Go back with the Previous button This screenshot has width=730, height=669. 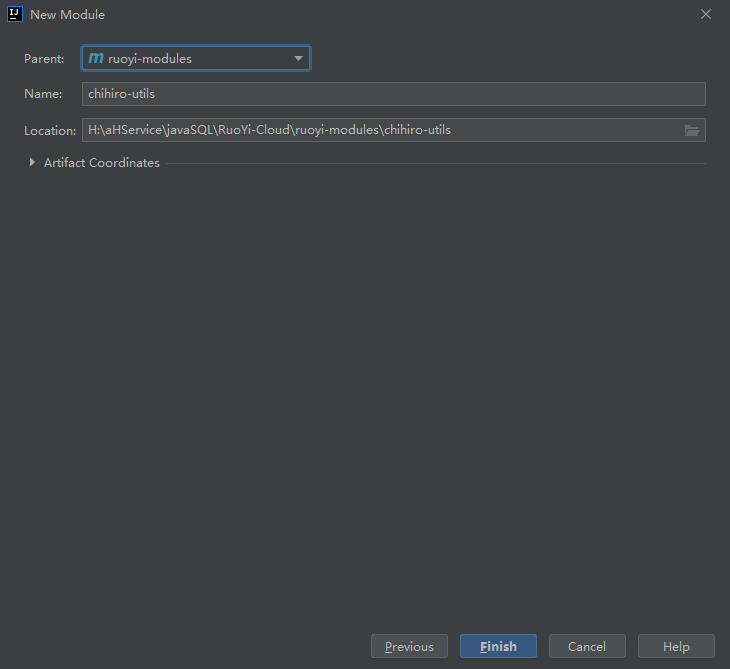click(x=409, y=646)
